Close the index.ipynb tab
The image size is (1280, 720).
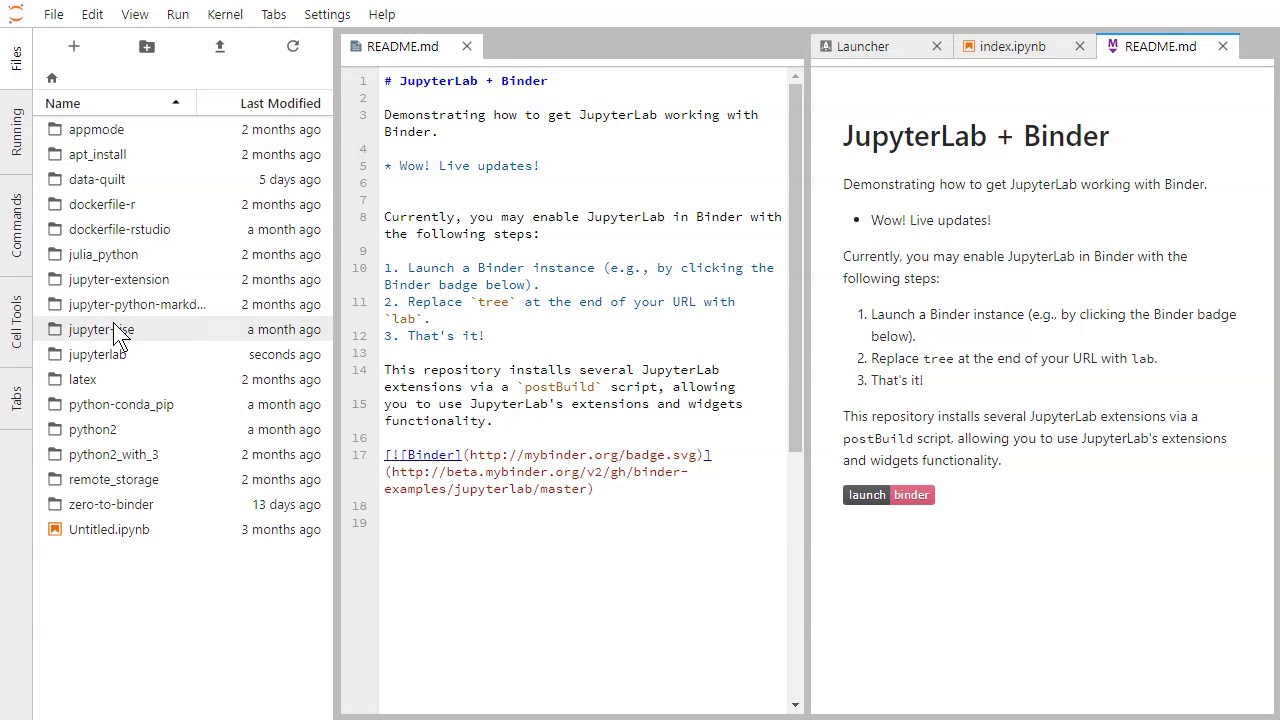(1079, 46)
